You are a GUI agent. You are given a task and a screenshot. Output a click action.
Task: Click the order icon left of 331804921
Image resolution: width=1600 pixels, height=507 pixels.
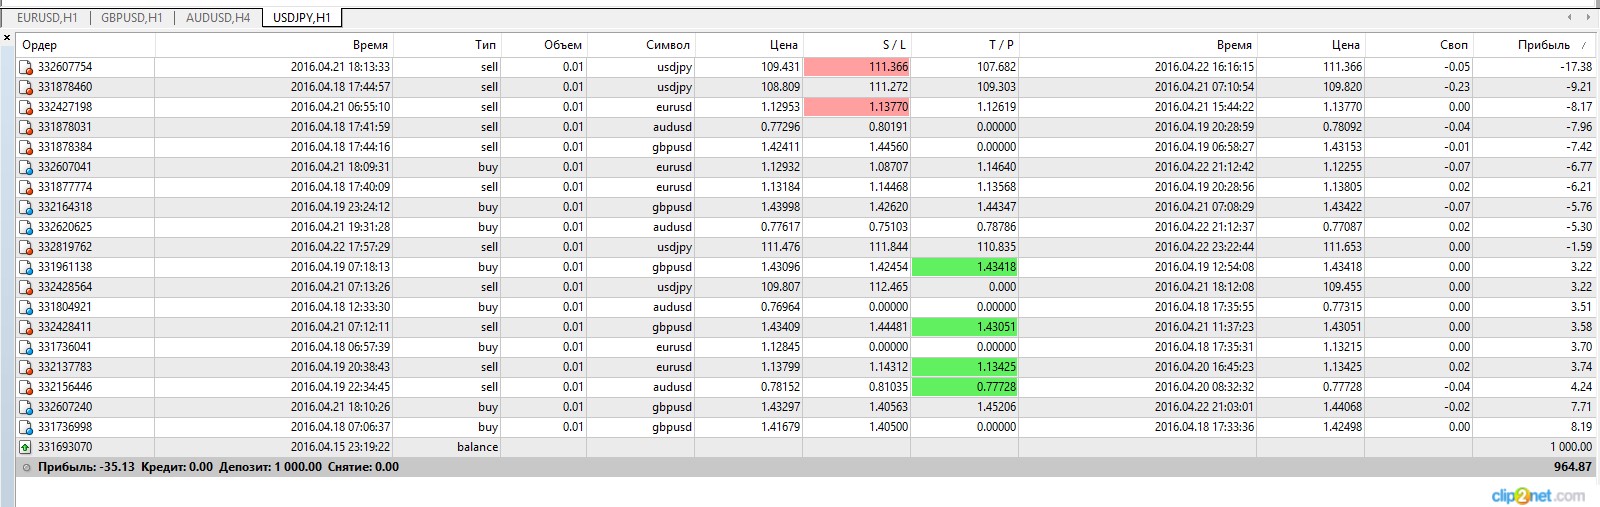pos(26,307)
